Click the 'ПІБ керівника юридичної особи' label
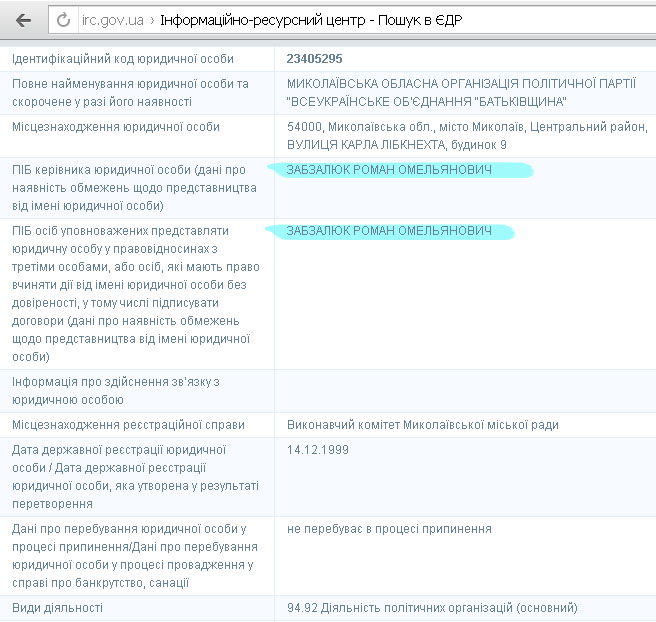The width and height of the screenshot is (656, 622). 128,170
